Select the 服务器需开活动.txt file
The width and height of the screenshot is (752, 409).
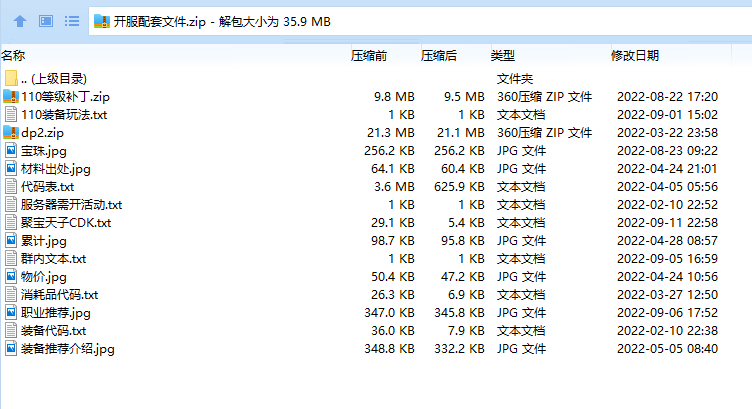click(x=71, y=205)
